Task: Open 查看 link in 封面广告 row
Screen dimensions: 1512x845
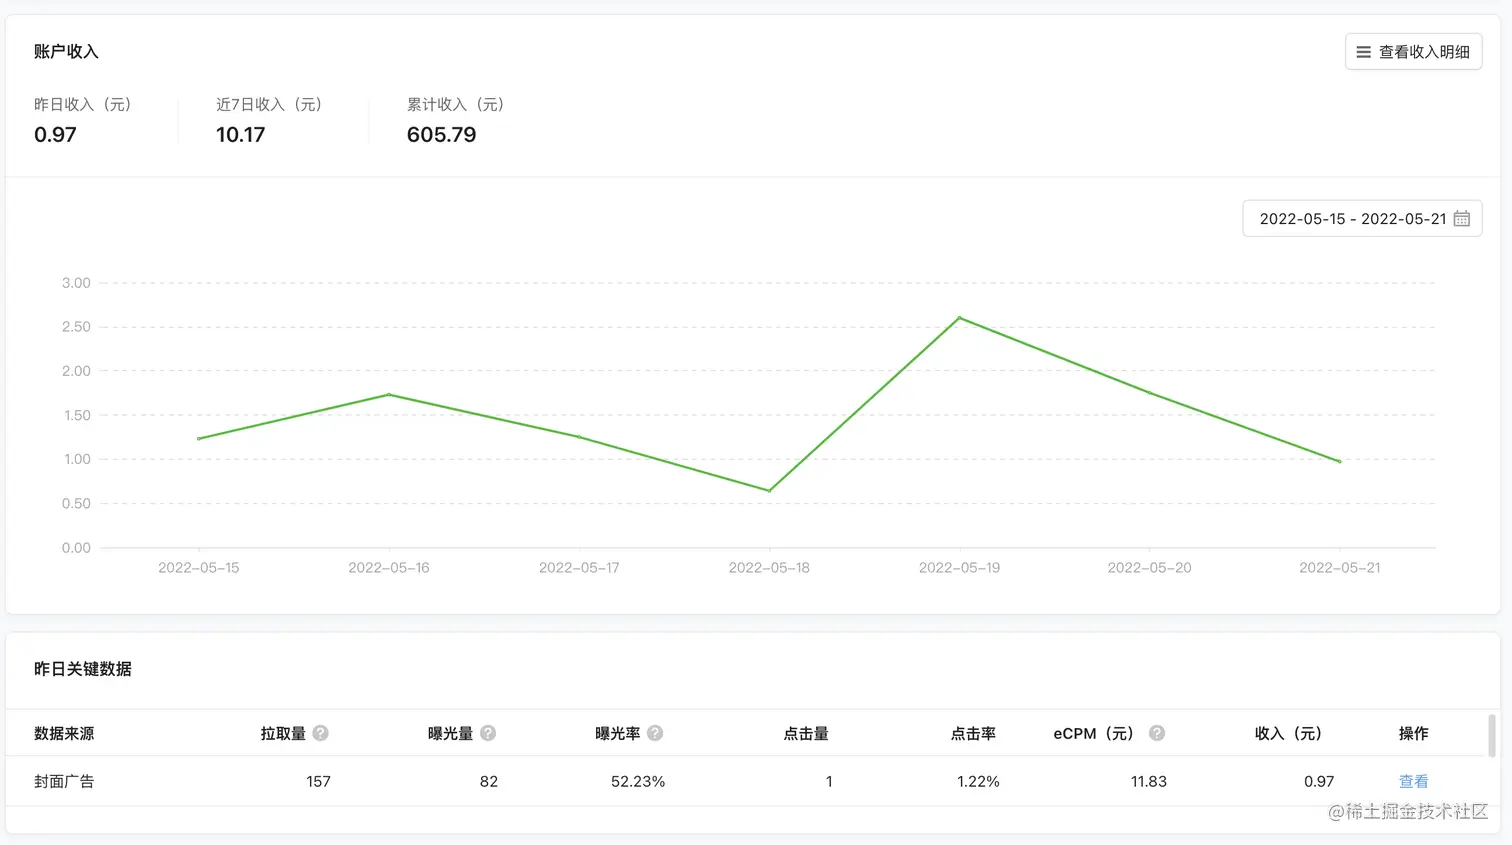Action: click(1413, 781)
